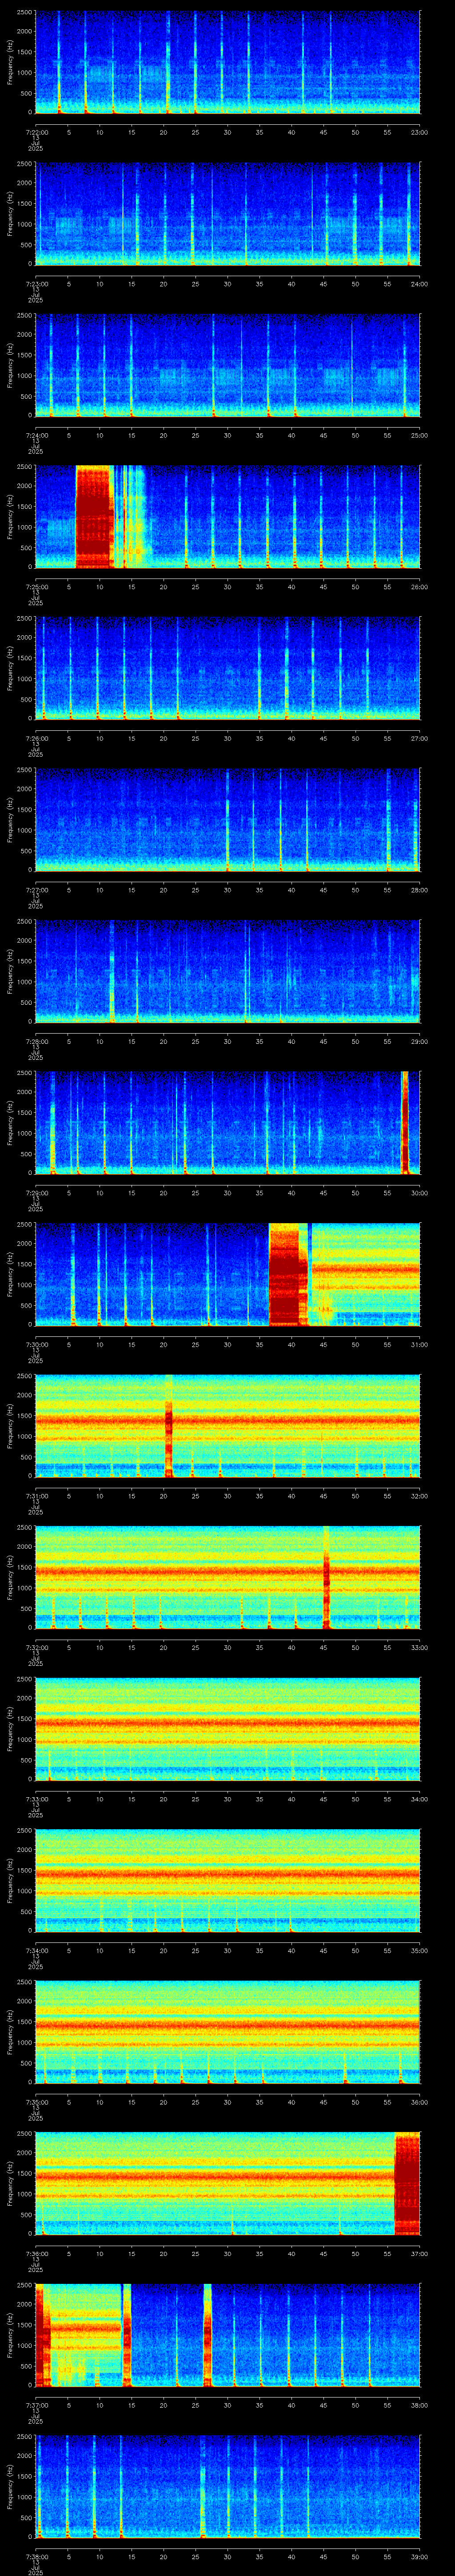The width and height of the screenshot is (455, 2576).
Task: Click the 7:33:00 start time label
Action: [x=36, y=1799]
